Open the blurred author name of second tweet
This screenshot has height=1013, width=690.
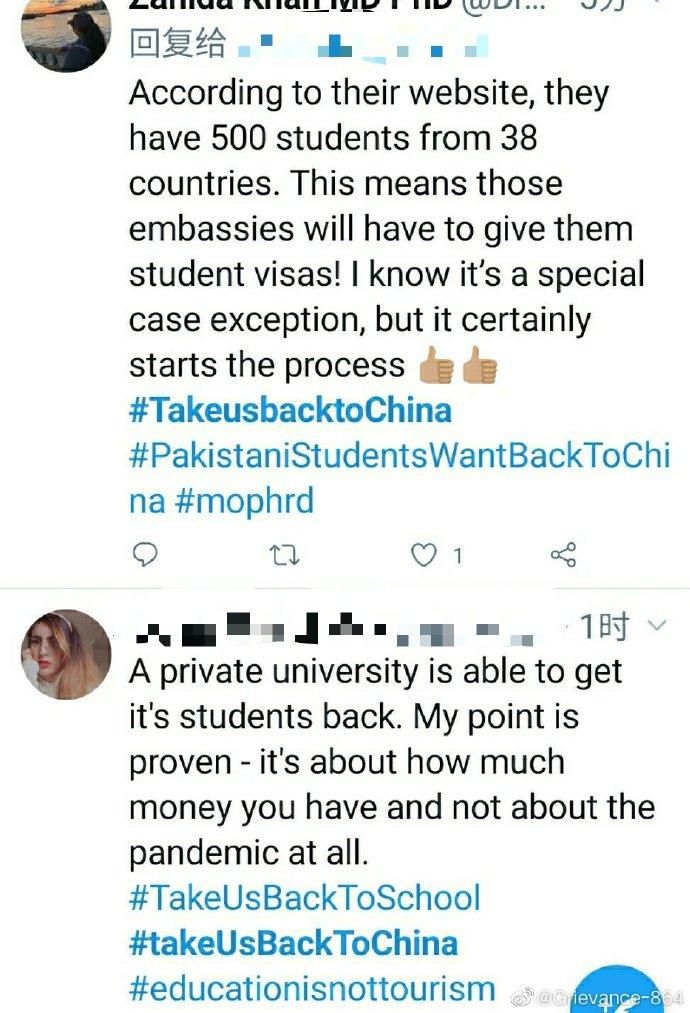(335, 629)
